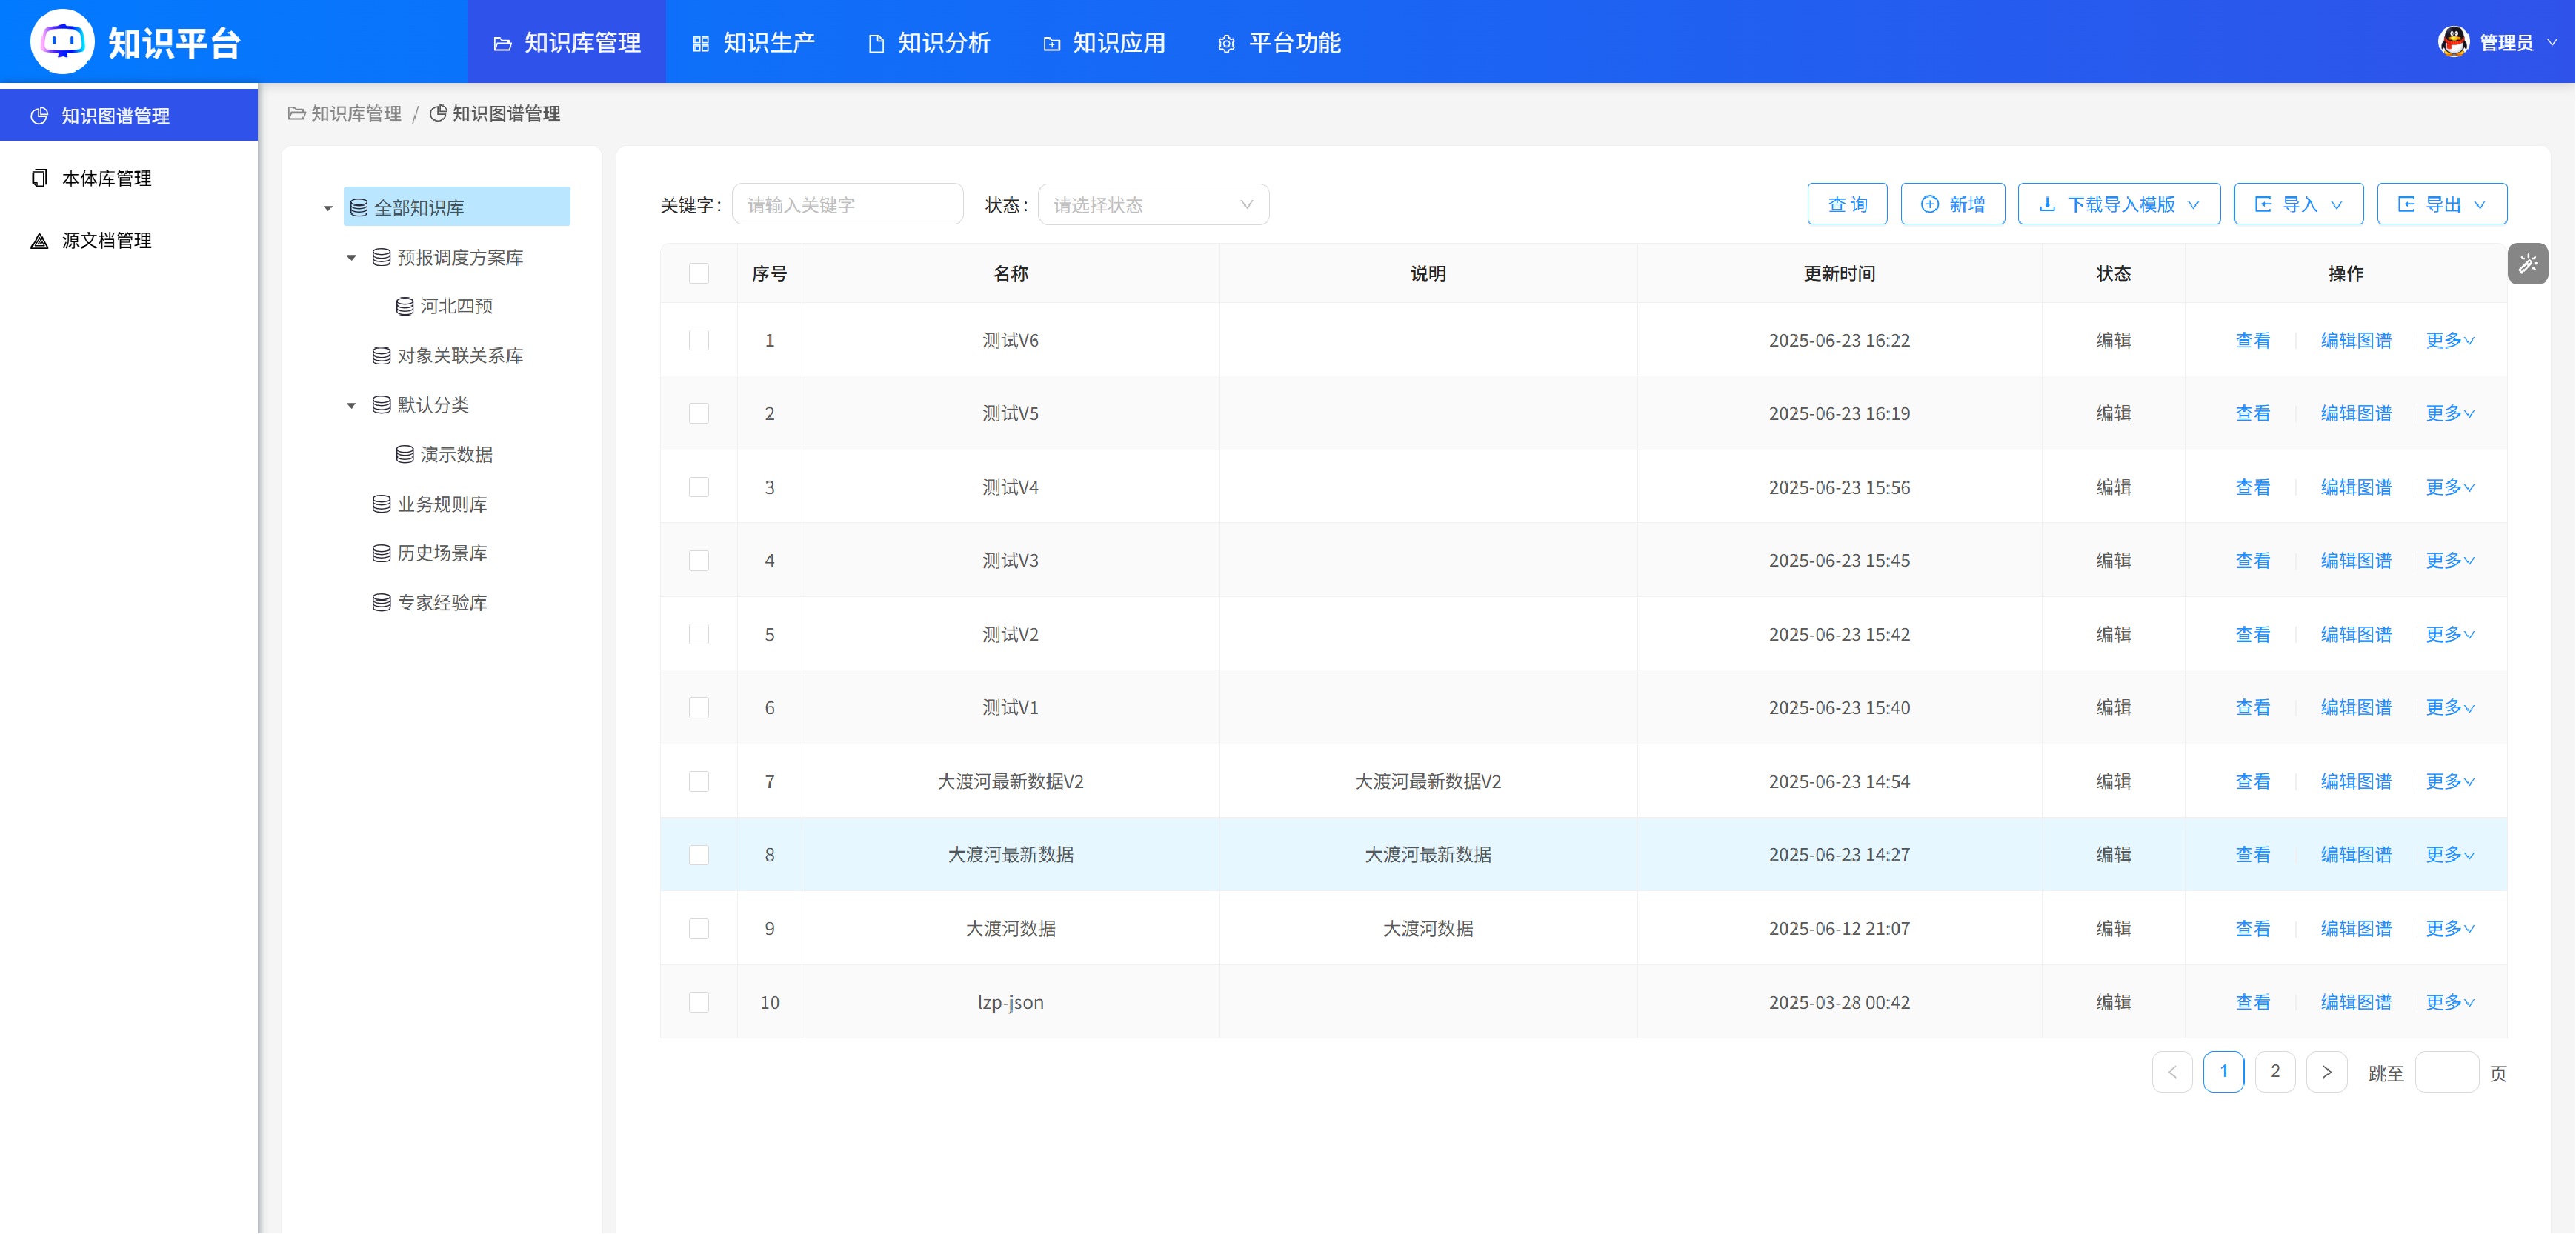2576x1234 pixels.
Task: Check the row checkbox for lzp-json
Action: (x=699, y=1002)
